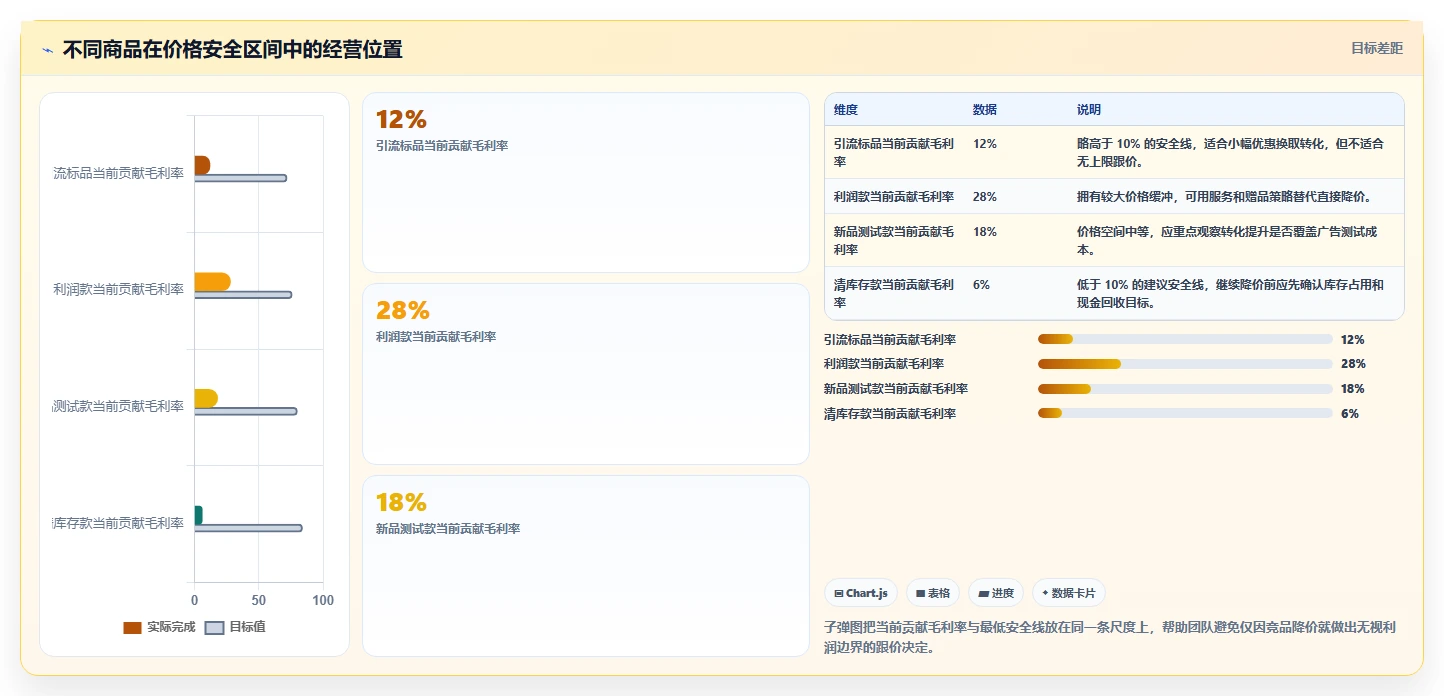Viewport: 1444px width, 696px height.
Task: Click the small icon before the panel title
Action: 47,50
